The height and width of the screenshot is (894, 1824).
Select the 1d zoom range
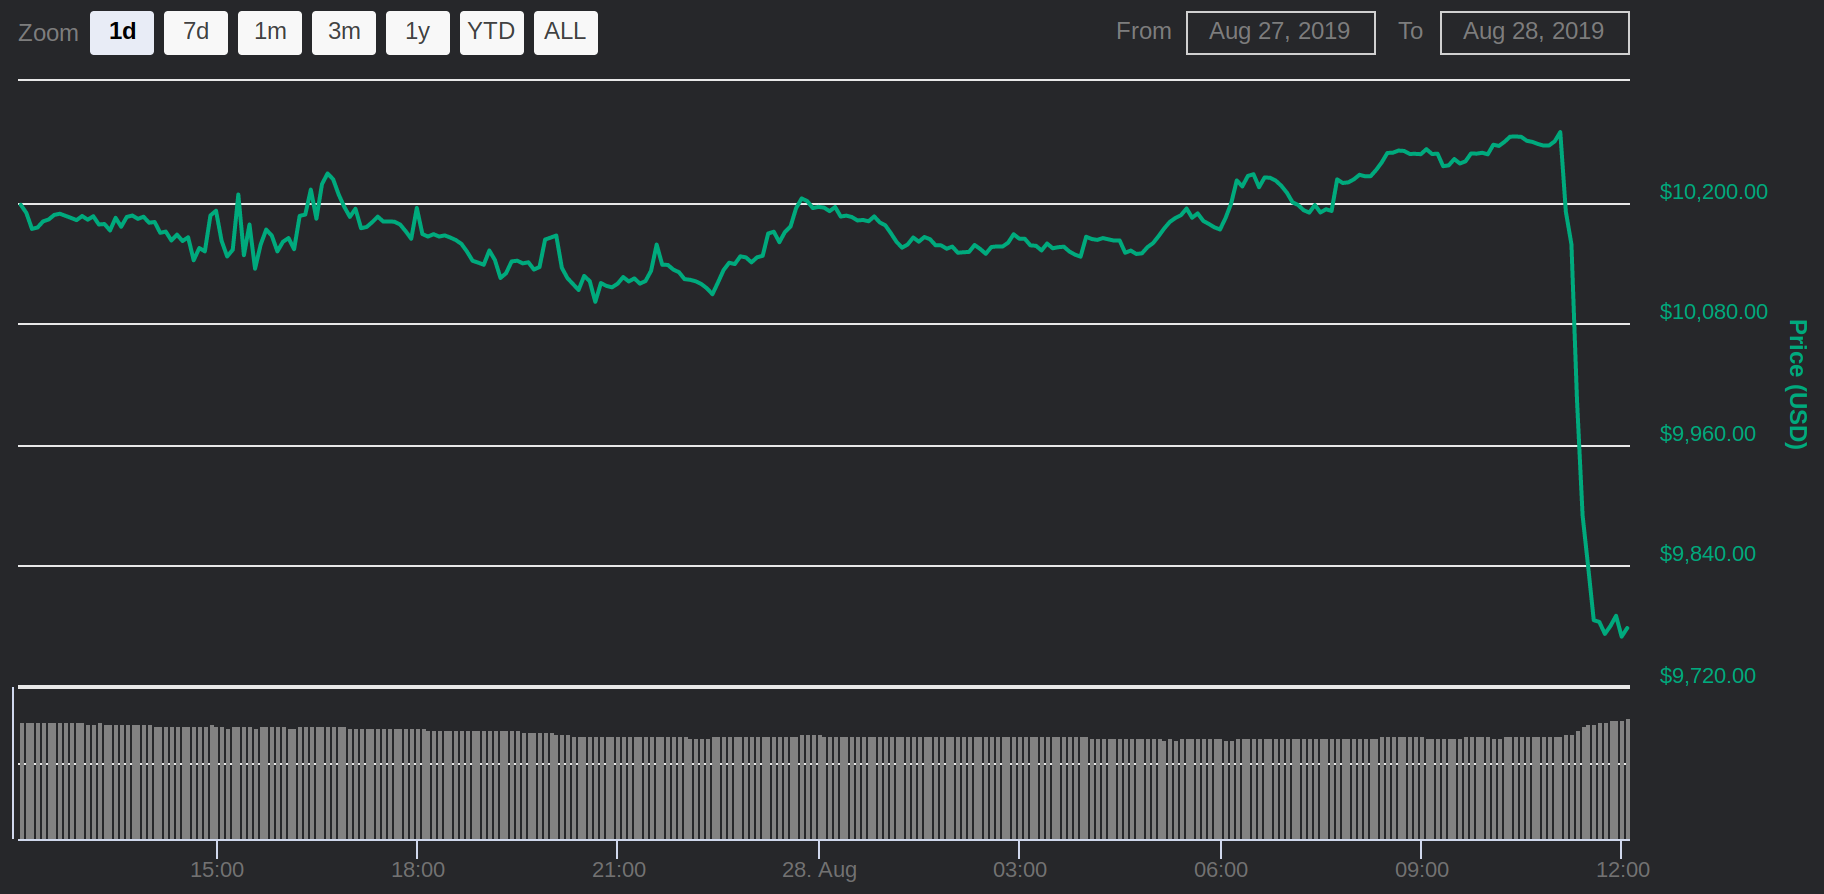point(122,33)
